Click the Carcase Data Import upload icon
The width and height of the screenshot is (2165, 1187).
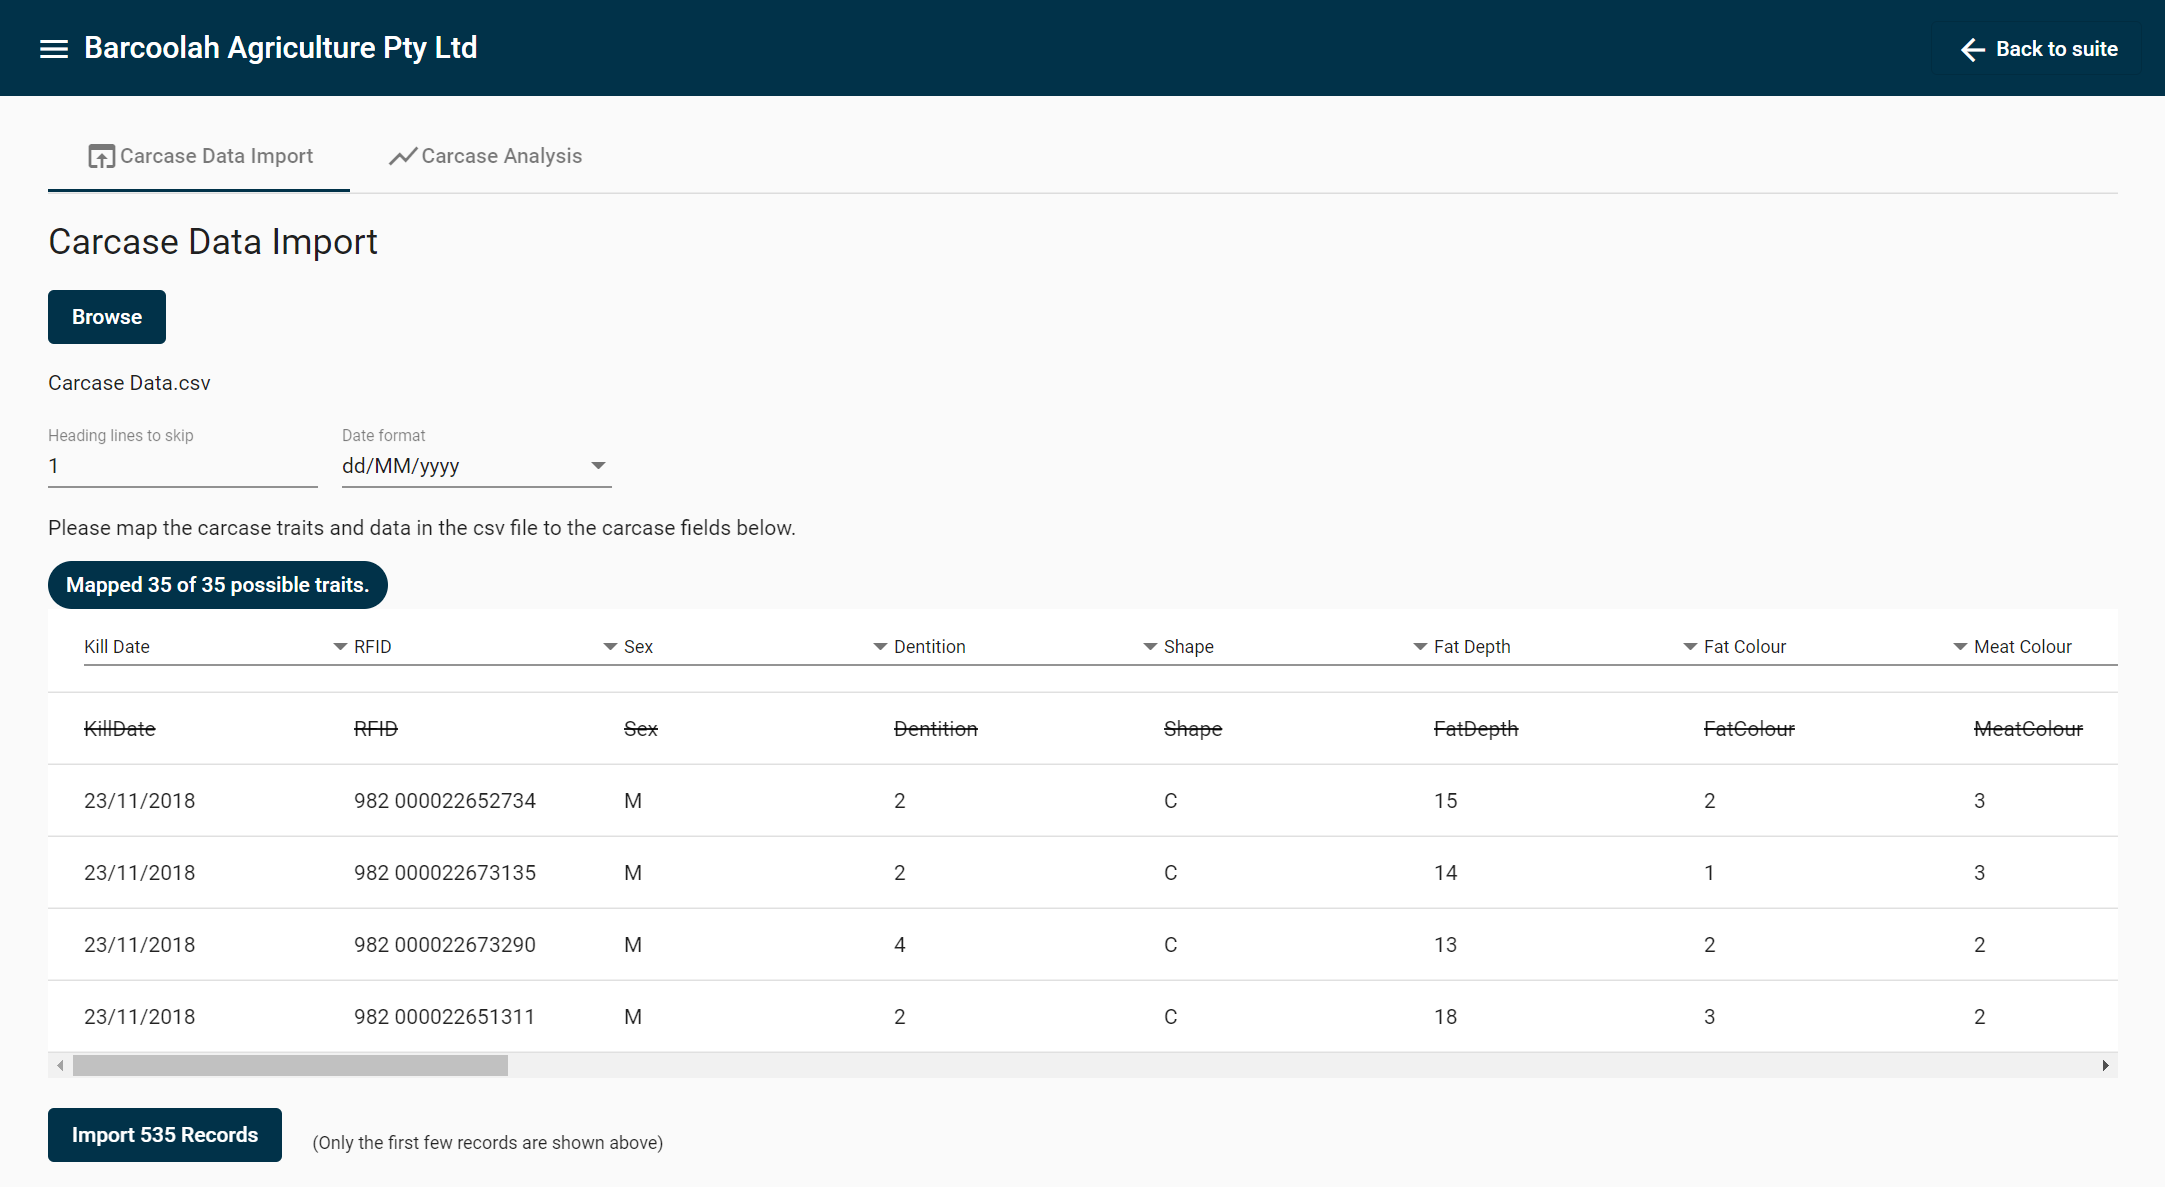tap(101, 156)
